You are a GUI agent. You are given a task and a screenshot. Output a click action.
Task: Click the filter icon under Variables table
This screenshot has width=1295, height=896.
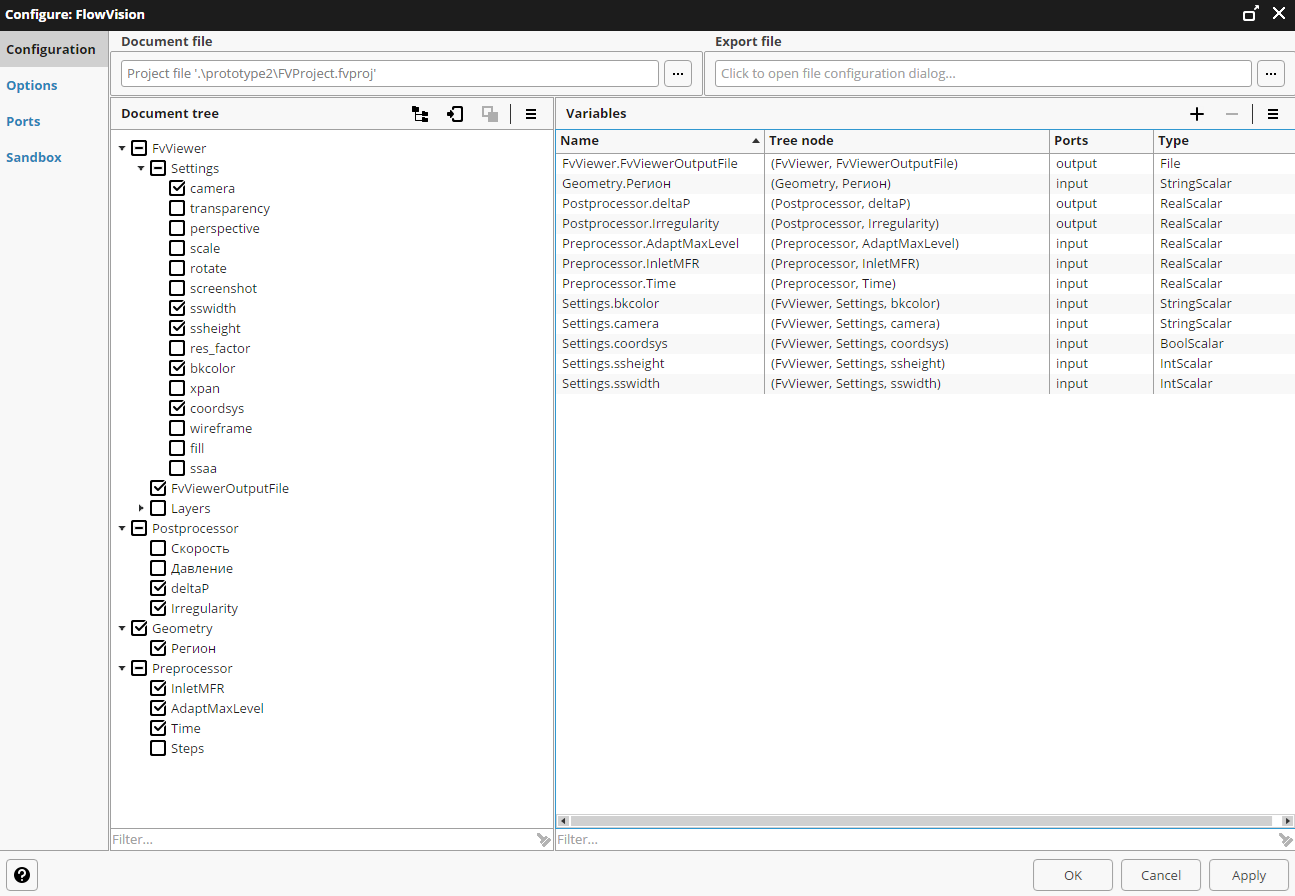click(x=1286, y=840)
